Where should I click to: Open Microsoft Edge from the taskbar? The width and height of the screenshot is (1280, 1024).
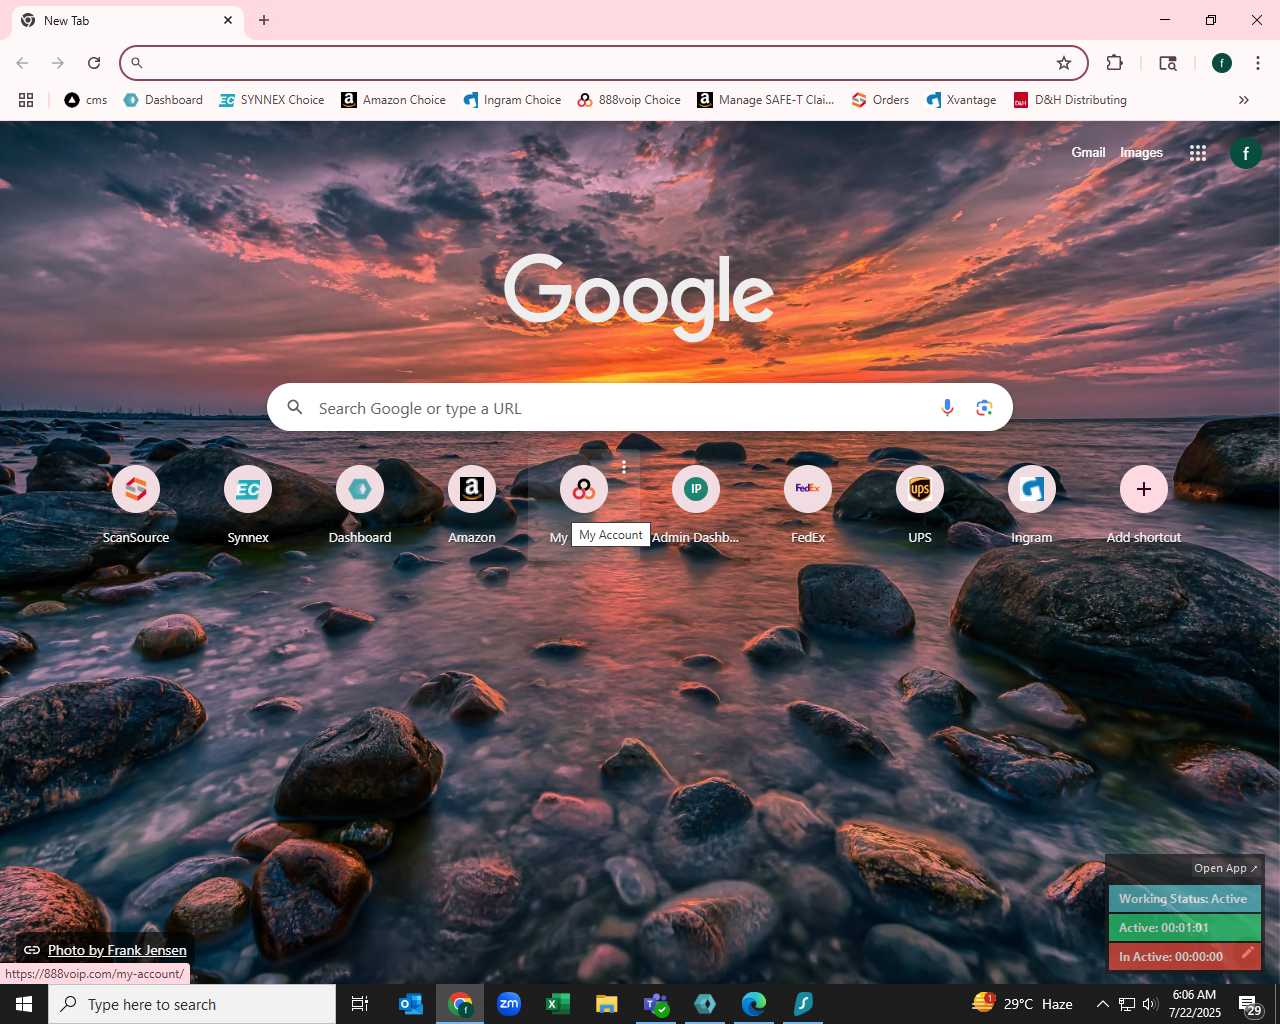click(x=754, y=1004)
